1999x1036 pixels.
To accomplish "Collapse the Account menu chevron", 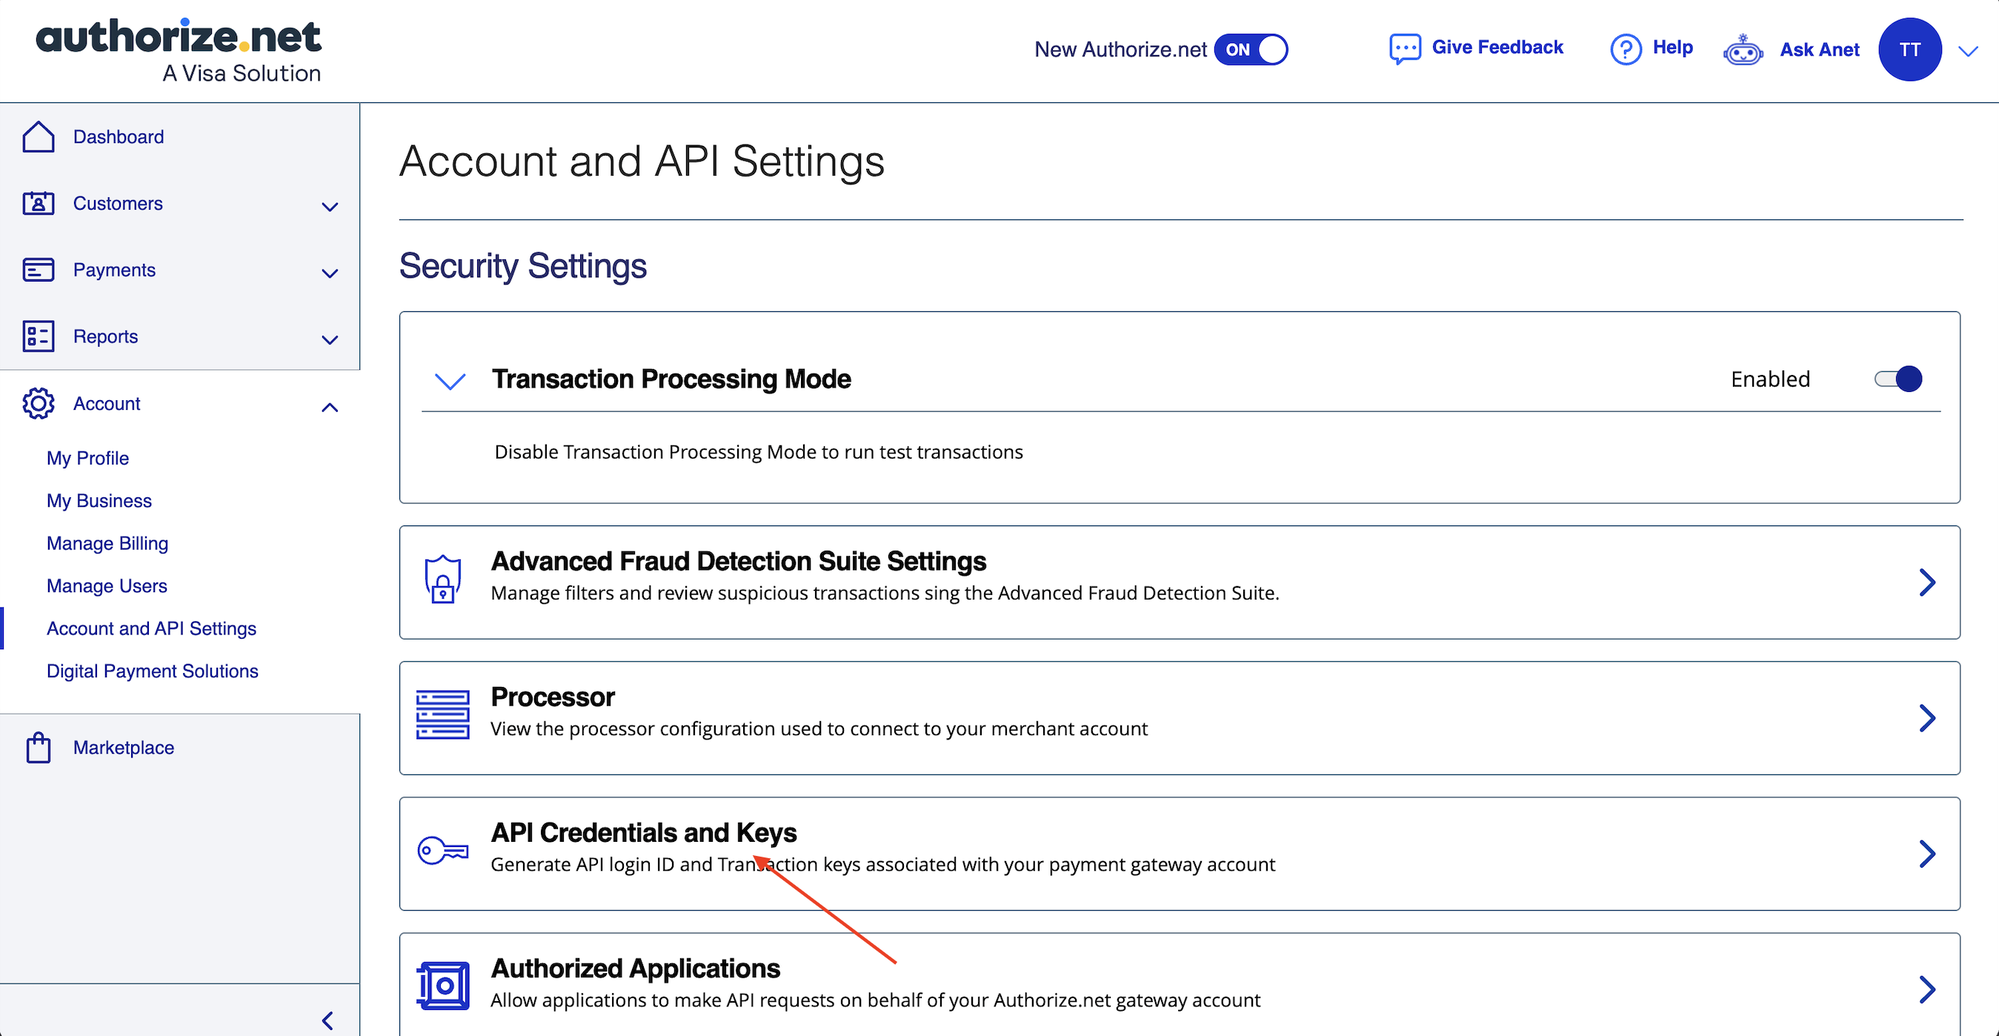I will point(330,407).
